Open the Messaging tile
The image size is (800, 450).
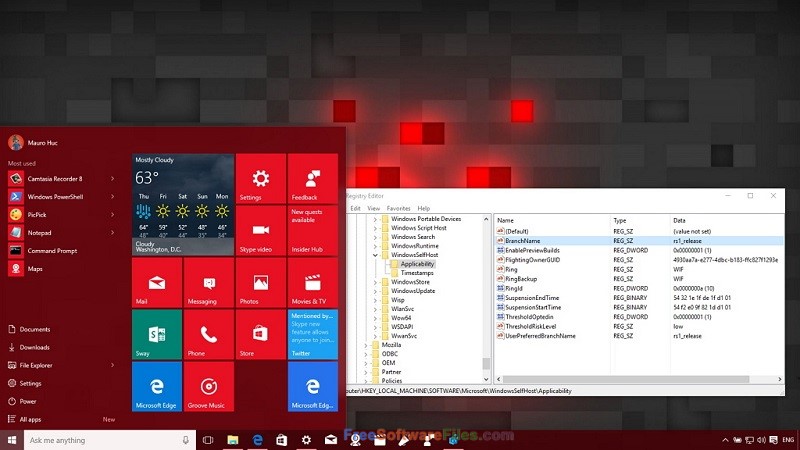(x=209, y=283)
